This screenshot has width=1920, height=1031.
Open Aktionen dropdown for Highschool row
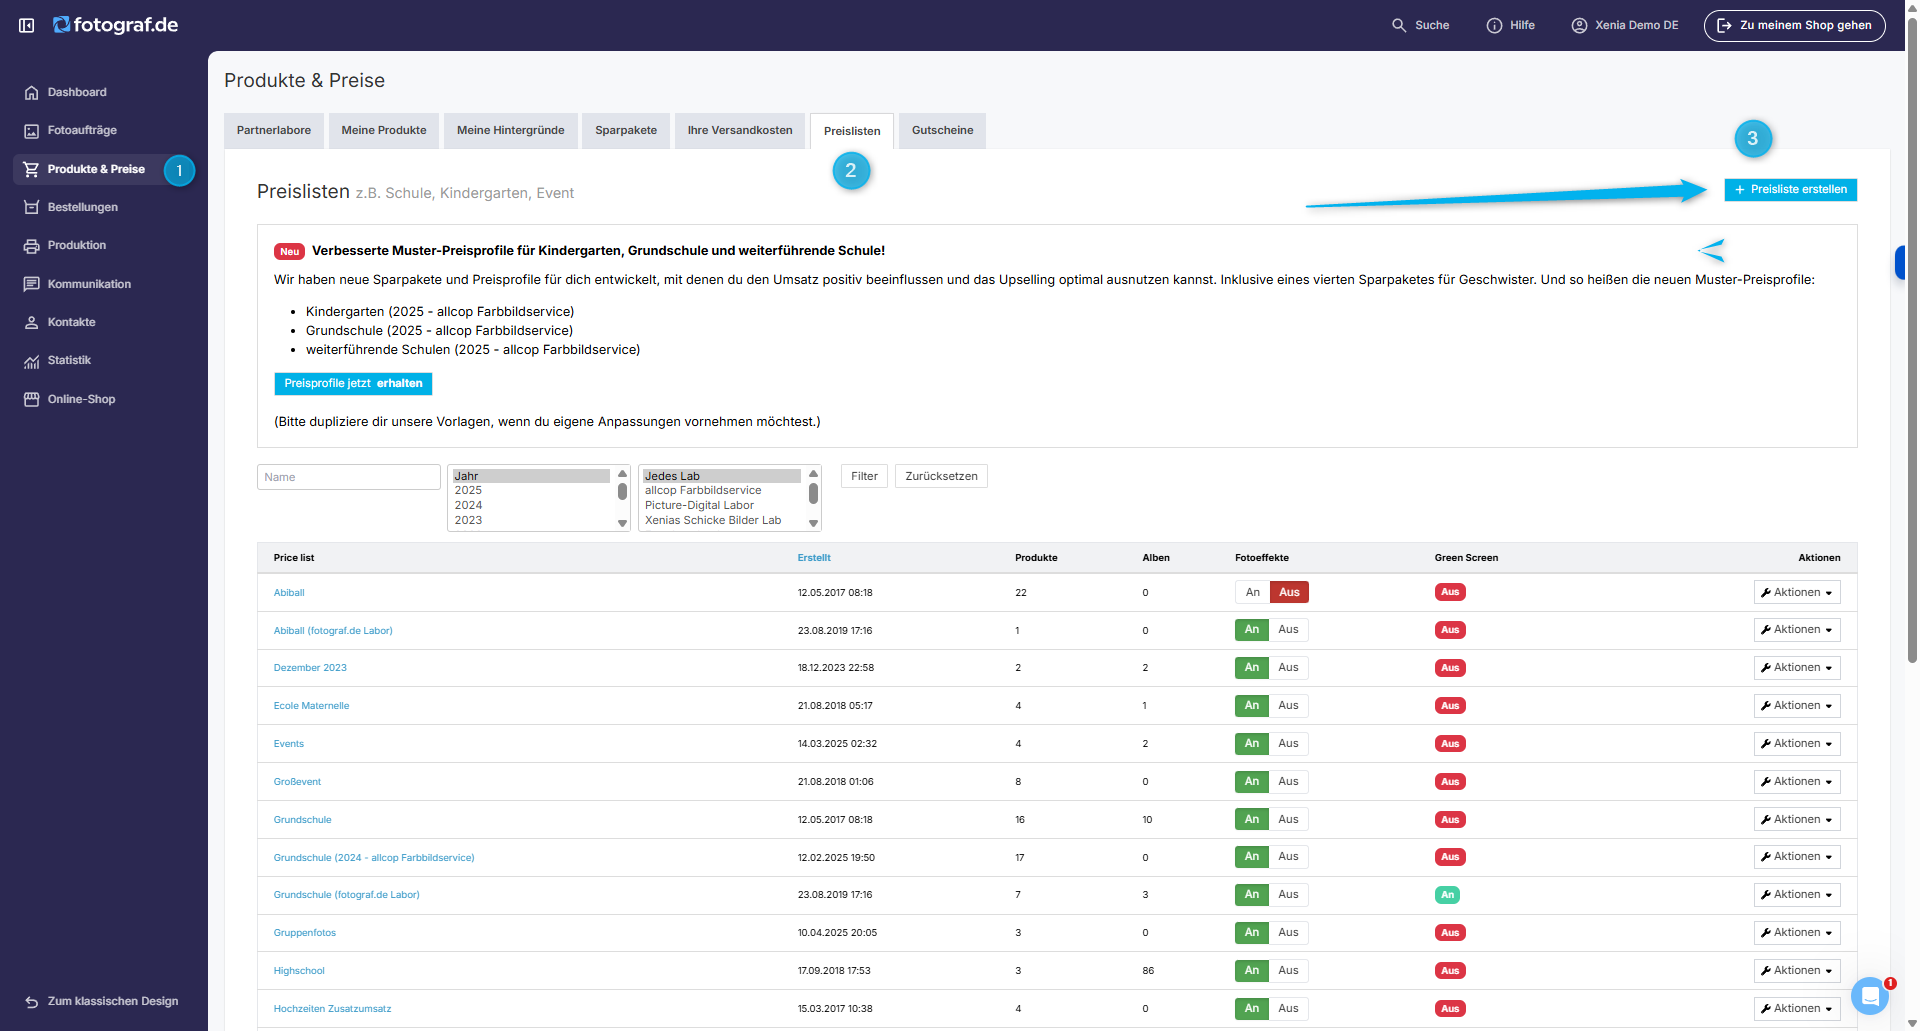1797,971
